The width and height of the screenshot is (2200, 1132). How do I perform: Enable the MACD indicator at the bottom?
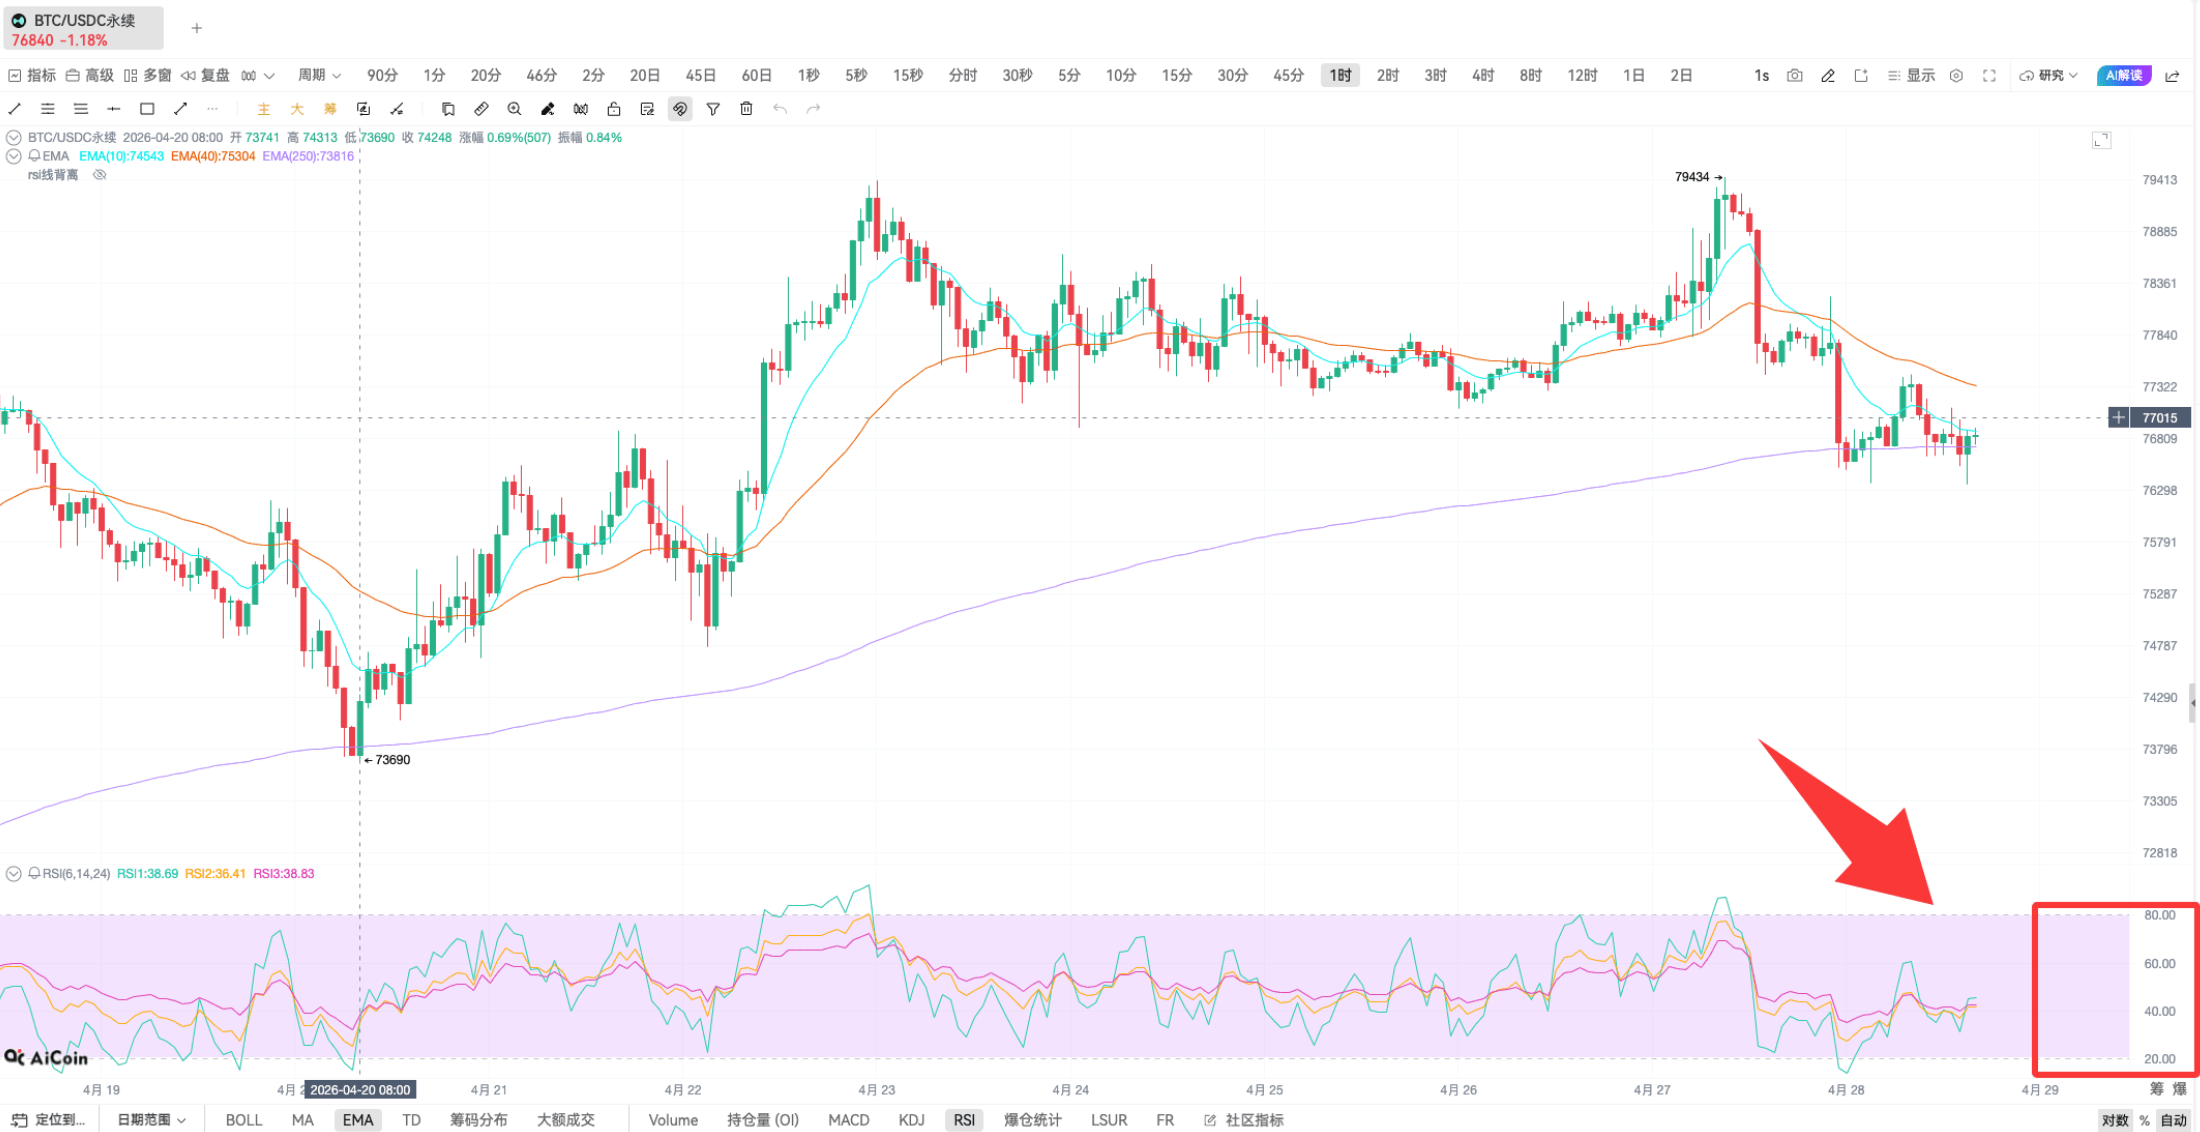(x=848, y=1119)
